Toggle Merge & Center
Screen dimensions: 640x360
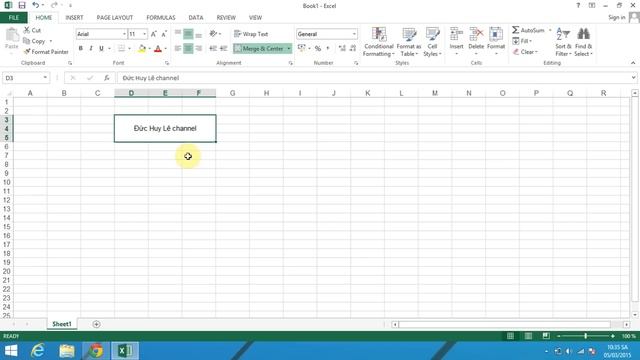259,48
